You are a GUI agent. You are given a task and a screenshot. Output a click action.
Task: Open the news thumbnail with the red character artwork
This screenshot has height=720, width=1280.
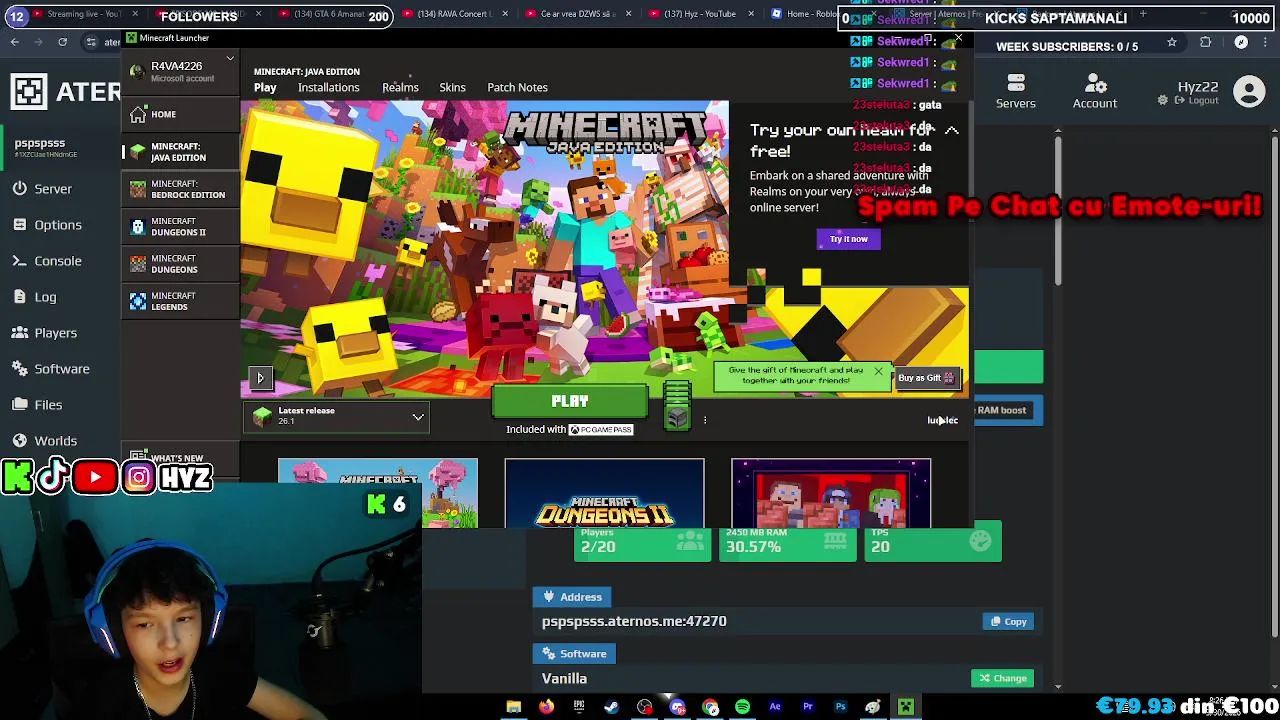[x=831, y=493]
